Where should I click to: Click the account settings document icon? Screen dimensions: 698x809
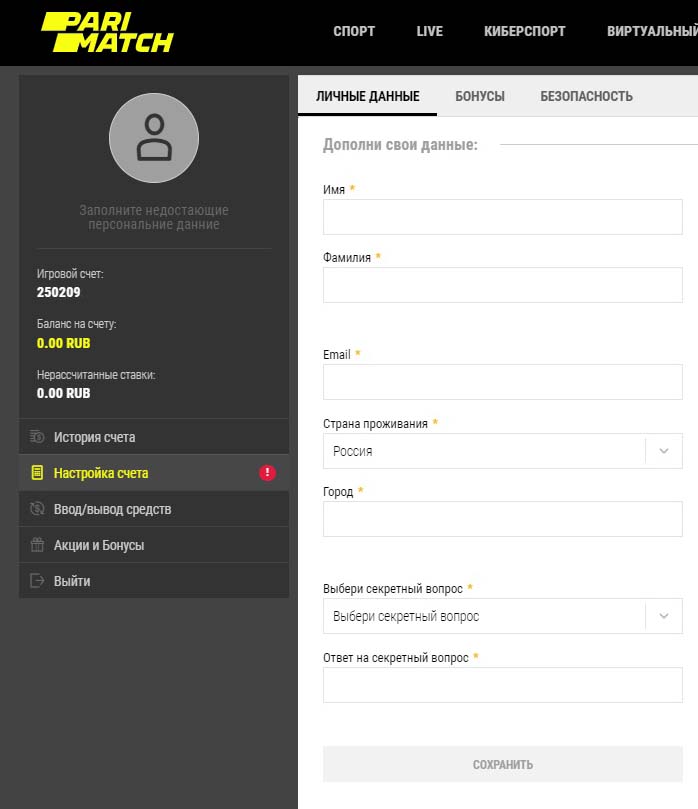38,473
